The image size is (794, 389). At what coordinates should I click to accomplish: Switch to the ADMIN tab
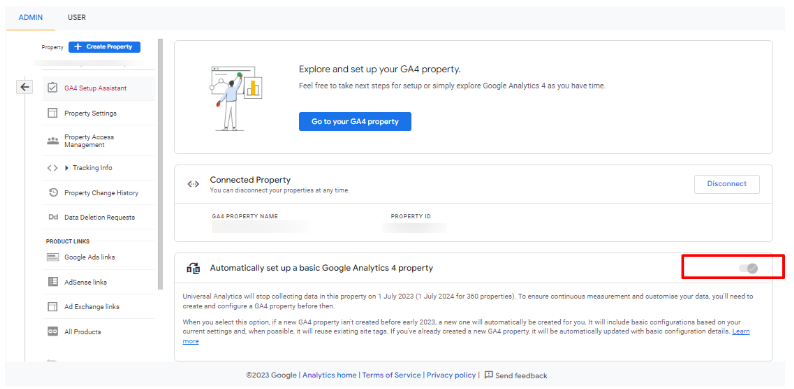click(x=30, y=17)
